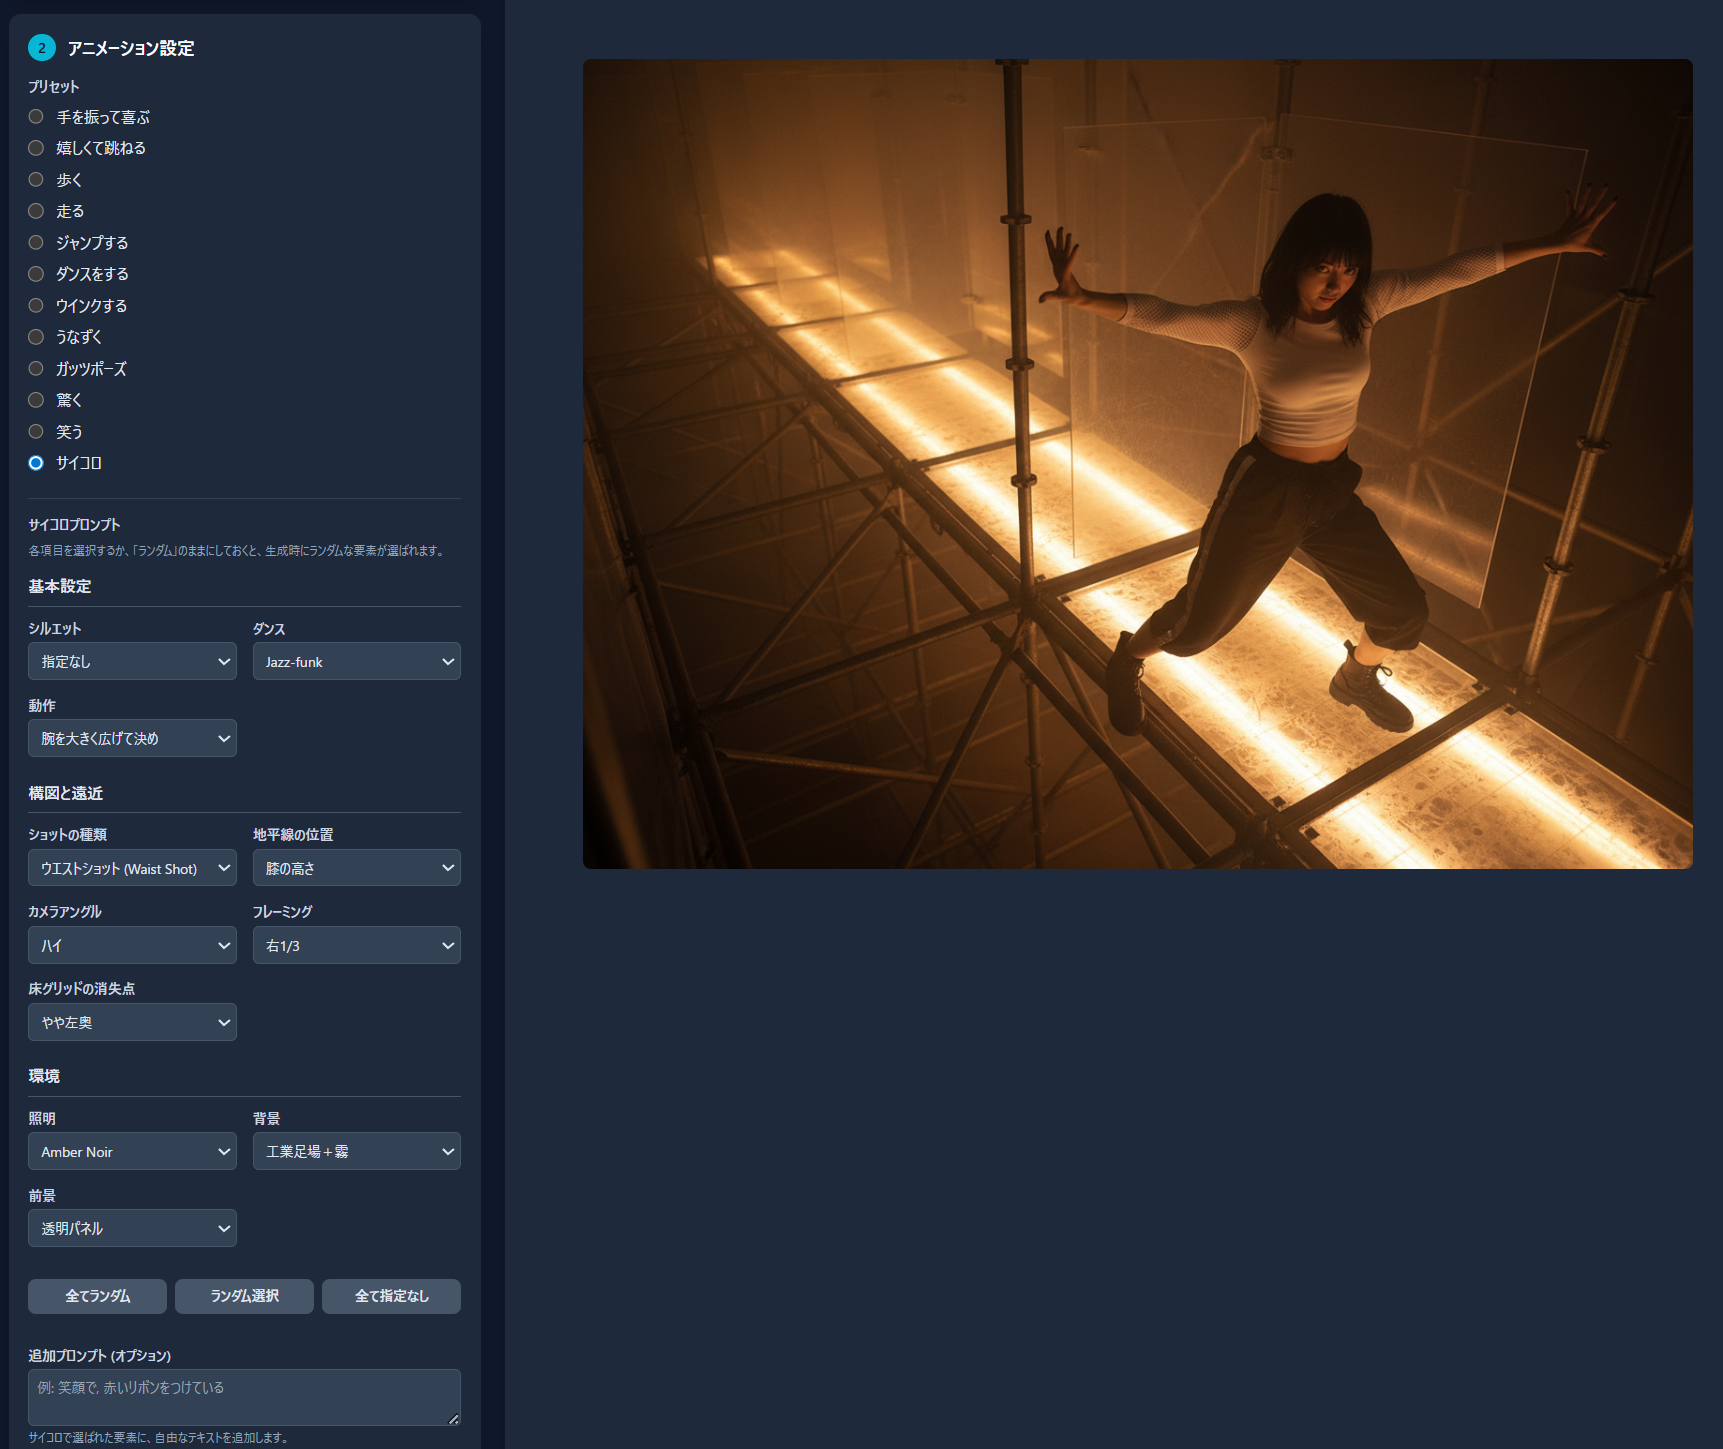Select the ジャンプする preset
The height and width of the screenshot is (1449, 1723).
36,243
